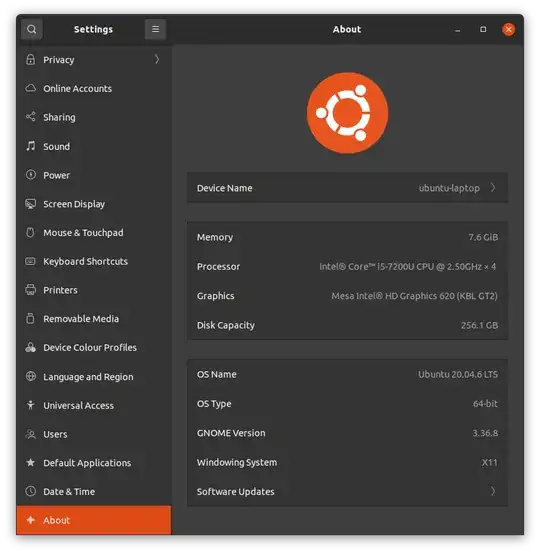Click the OS Type 64-bit value
The image size is (540, 553).
click(485, 403)
